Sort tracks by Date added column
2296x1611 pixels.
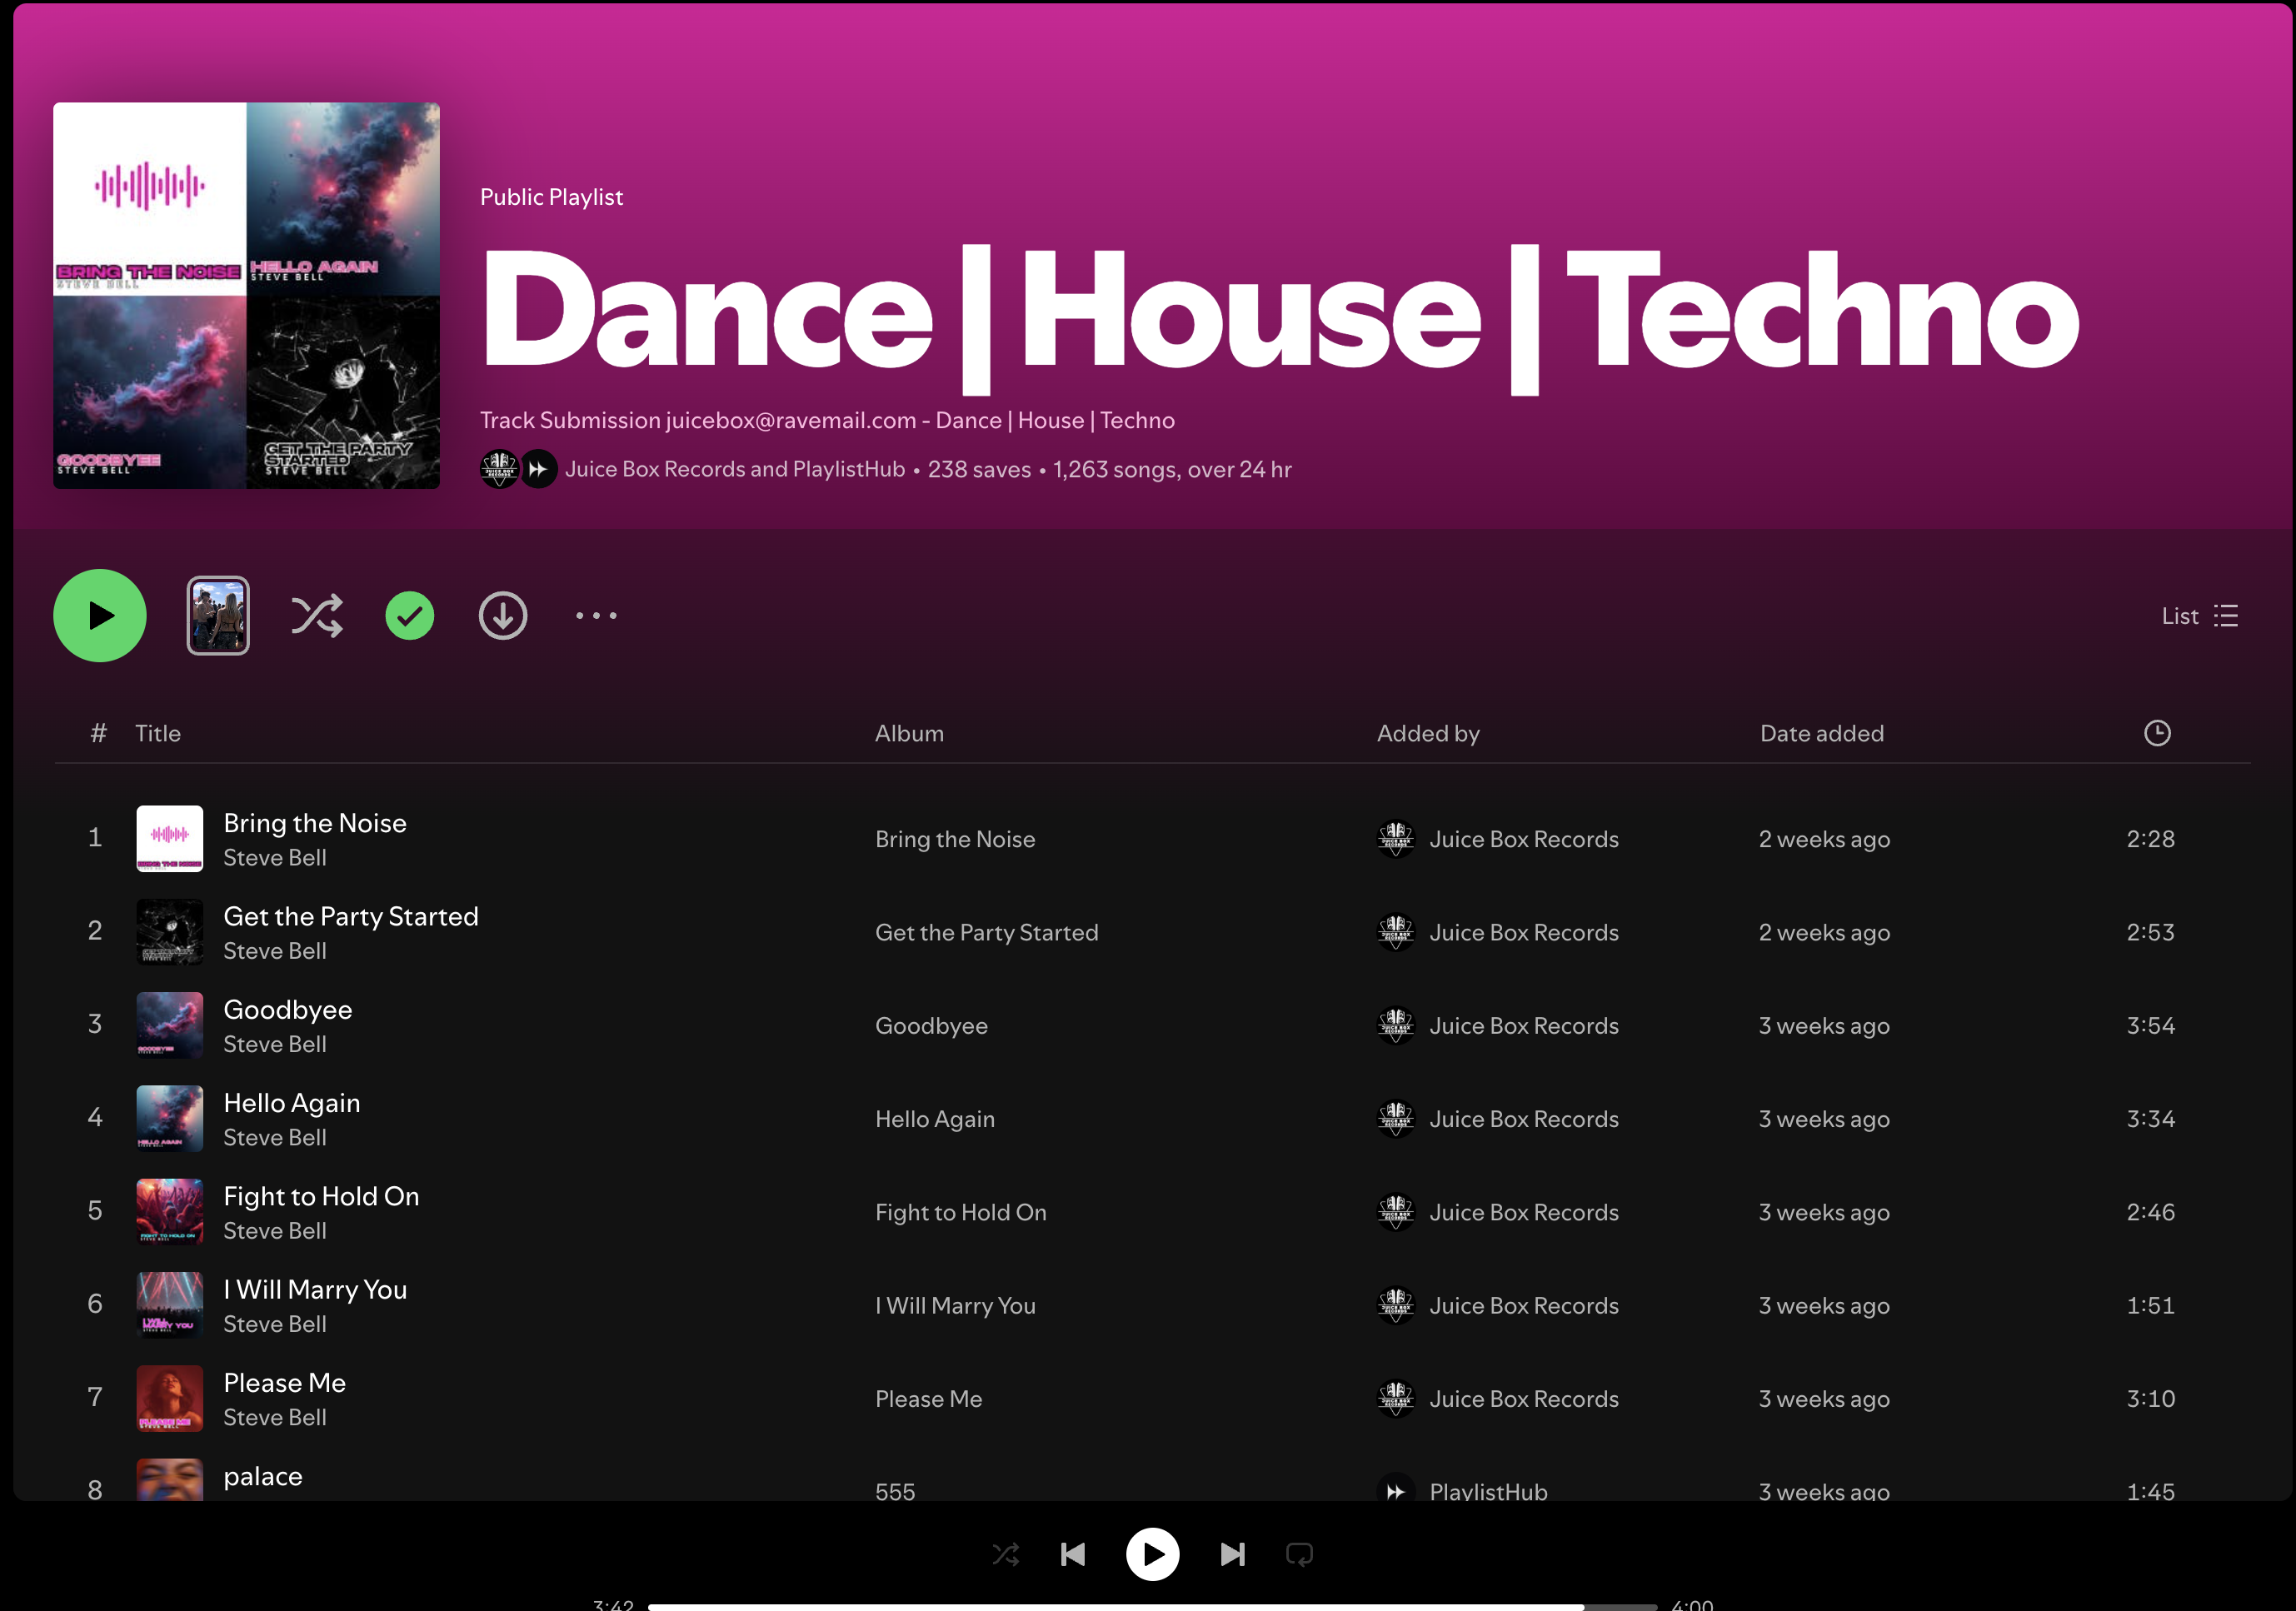tap(1820, 732)
